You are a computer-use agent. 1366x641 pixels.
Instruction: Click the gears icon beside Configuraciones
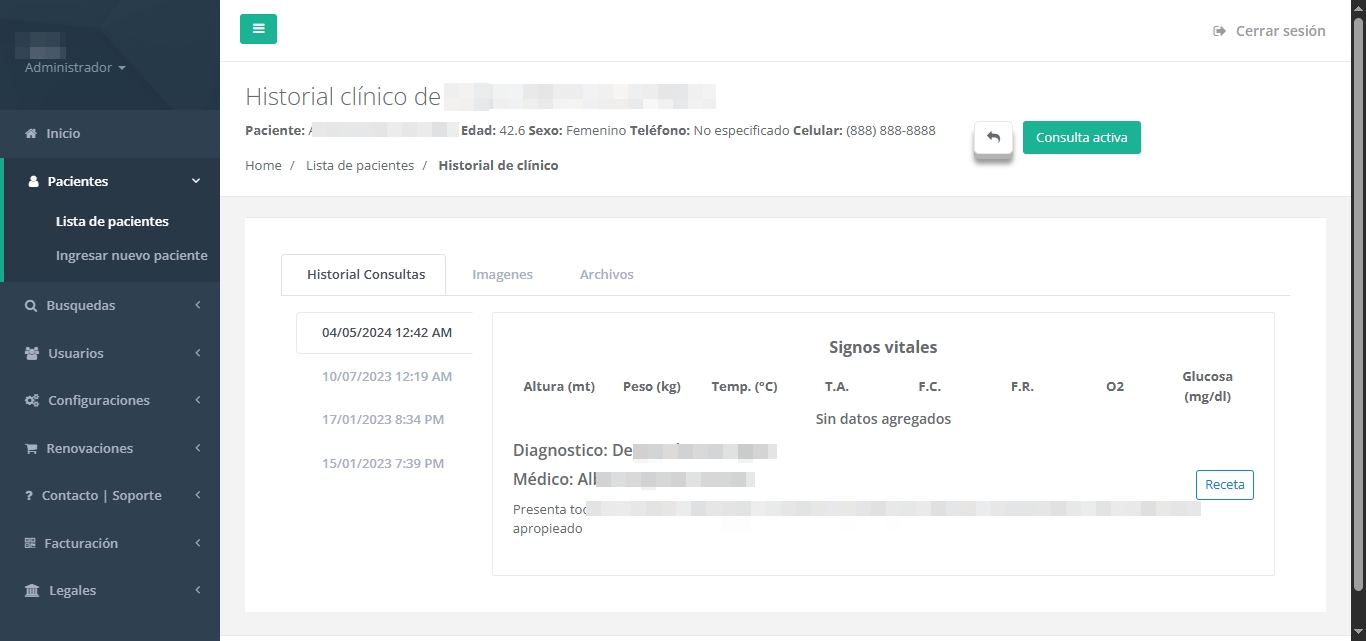pyautogui.click(x=31, y=401)
